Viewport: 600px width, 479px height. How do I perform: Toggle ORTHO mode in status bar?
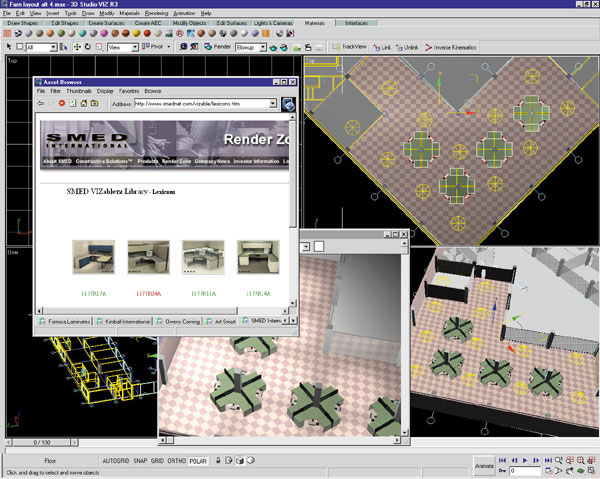click(x=176, y=461)
